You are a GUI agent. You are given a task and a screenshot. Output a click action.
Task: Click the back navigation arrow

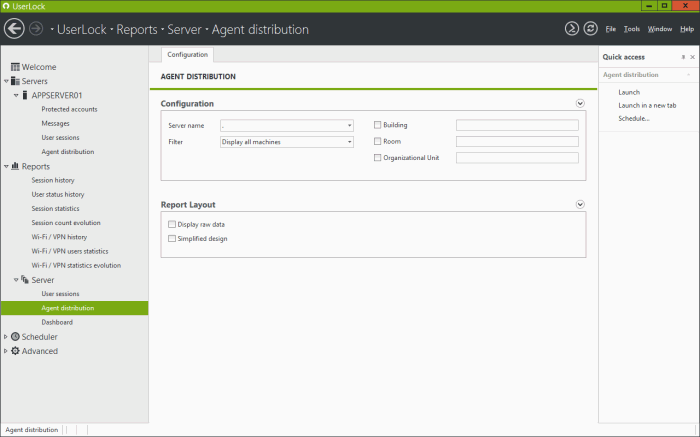[x=14, y=29]
